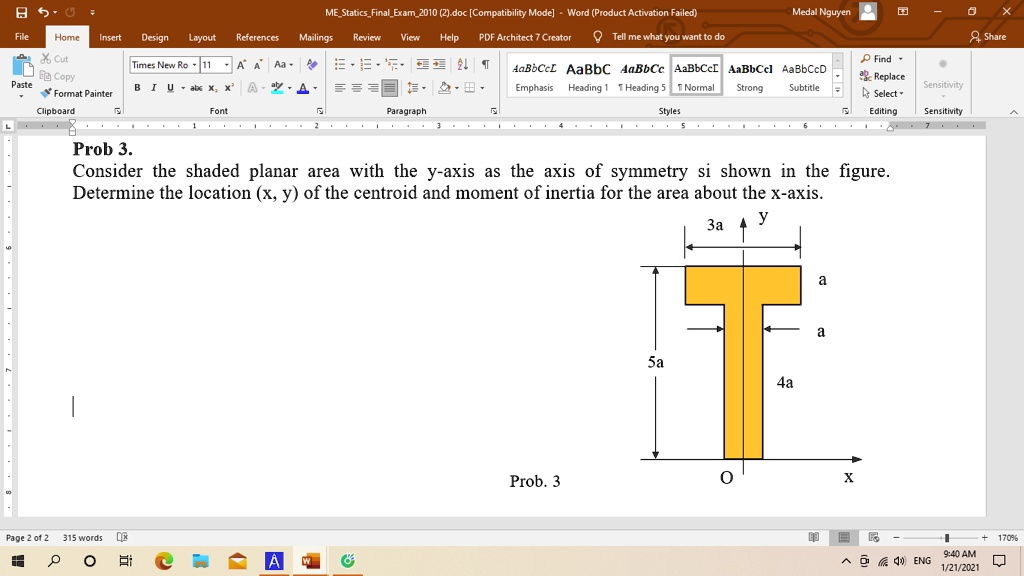Screen dimensions: 1024x576
Task: Open the font name dropdown
Action: (195, 65)
